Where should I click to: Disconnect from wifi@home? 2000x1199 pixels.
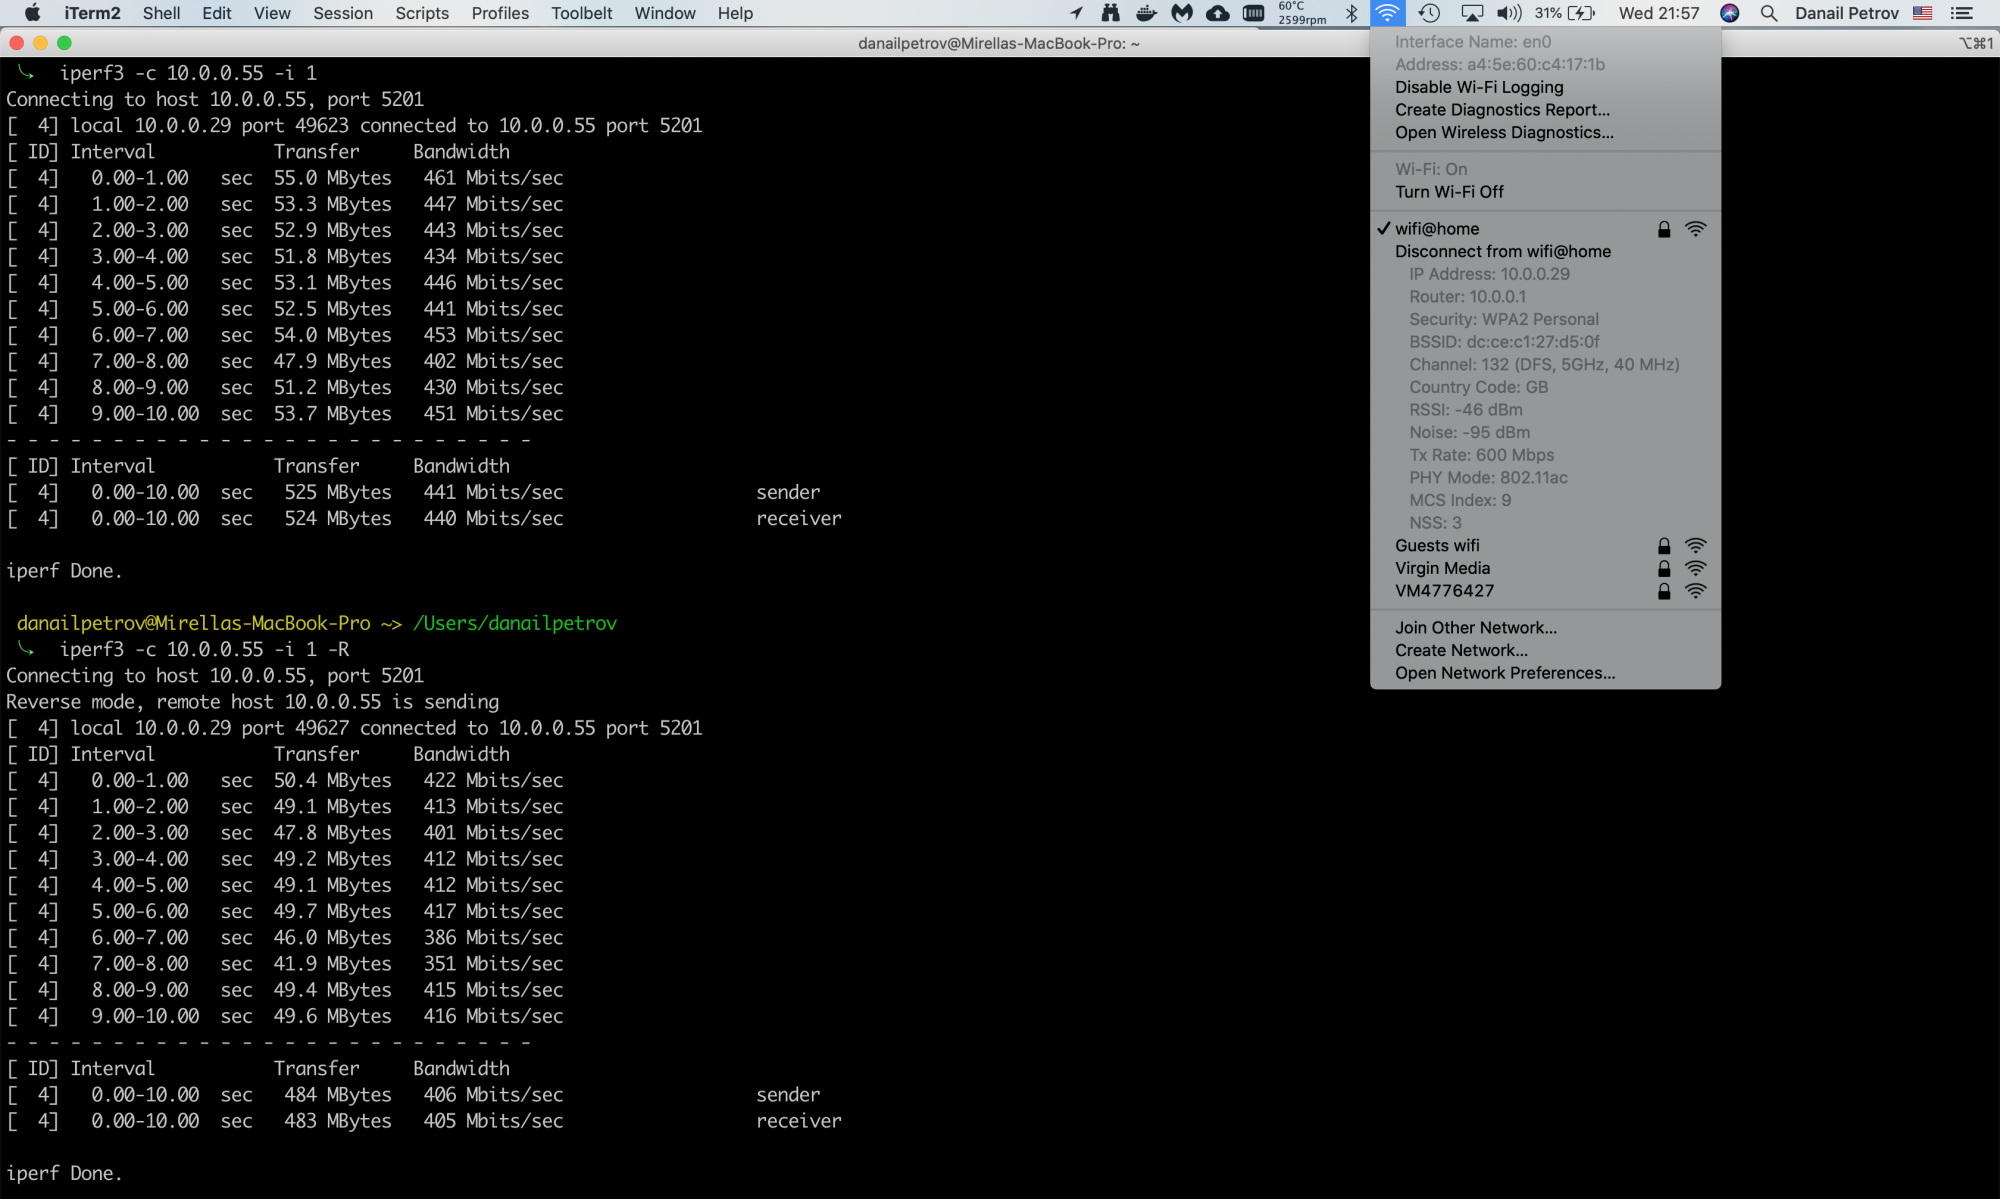(1503, 251)
